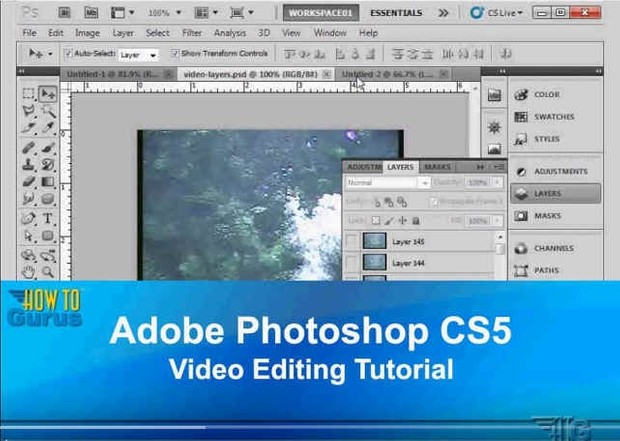Open the 3D menu
The height and width of the screenshot is (441, 620).
(264, 33)
